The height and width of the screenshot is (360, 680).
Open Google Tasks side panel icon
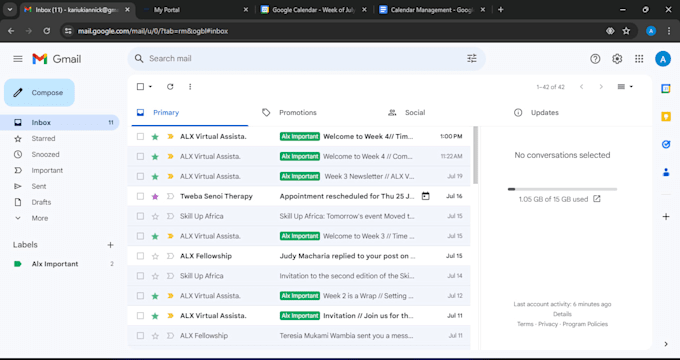point(666,144)
